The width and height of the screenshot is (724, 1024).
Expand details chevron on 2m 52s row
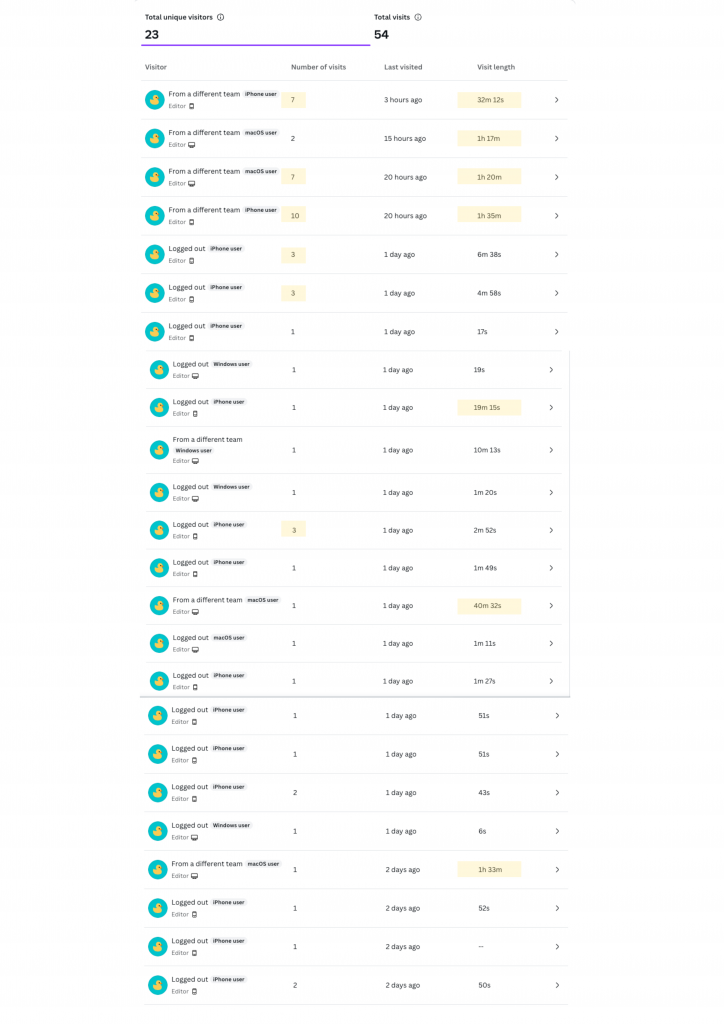click(x=551, y=530)
